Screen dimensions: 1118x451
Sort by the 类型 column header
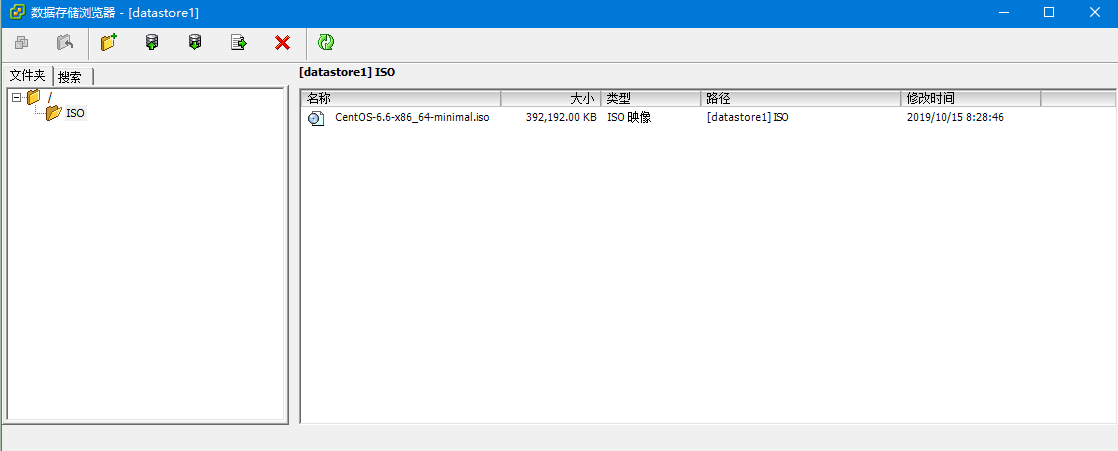[651, 98]
